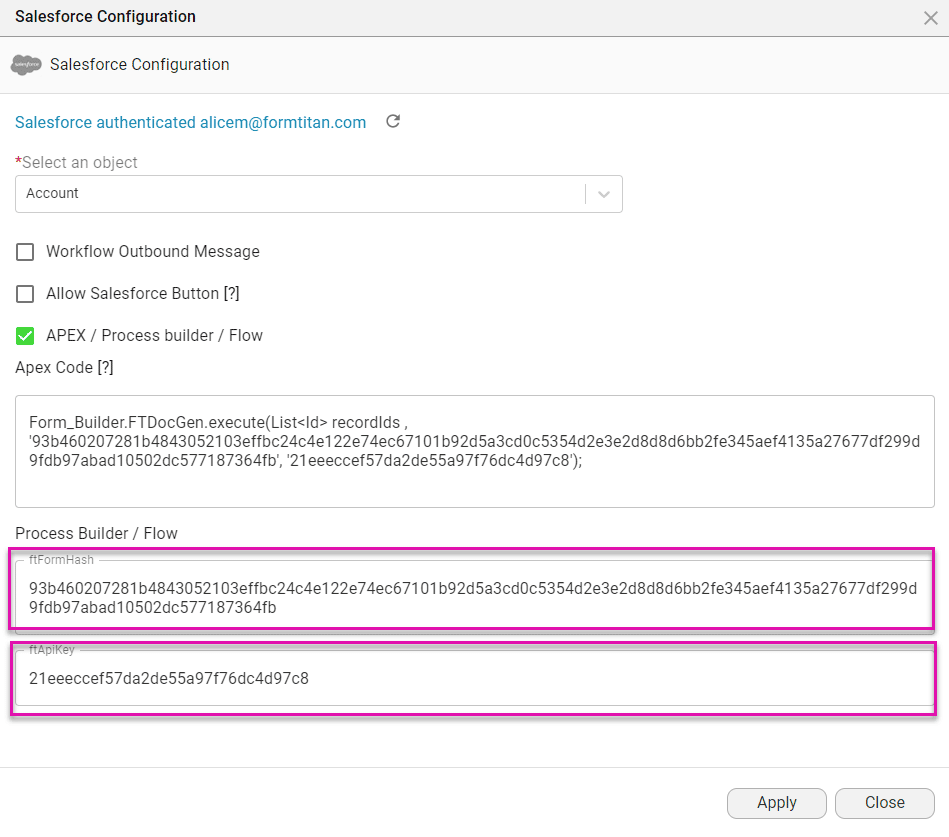Uncheck APEX / Process builder / Flow
The image size is (949, 837).
[25, 336]
